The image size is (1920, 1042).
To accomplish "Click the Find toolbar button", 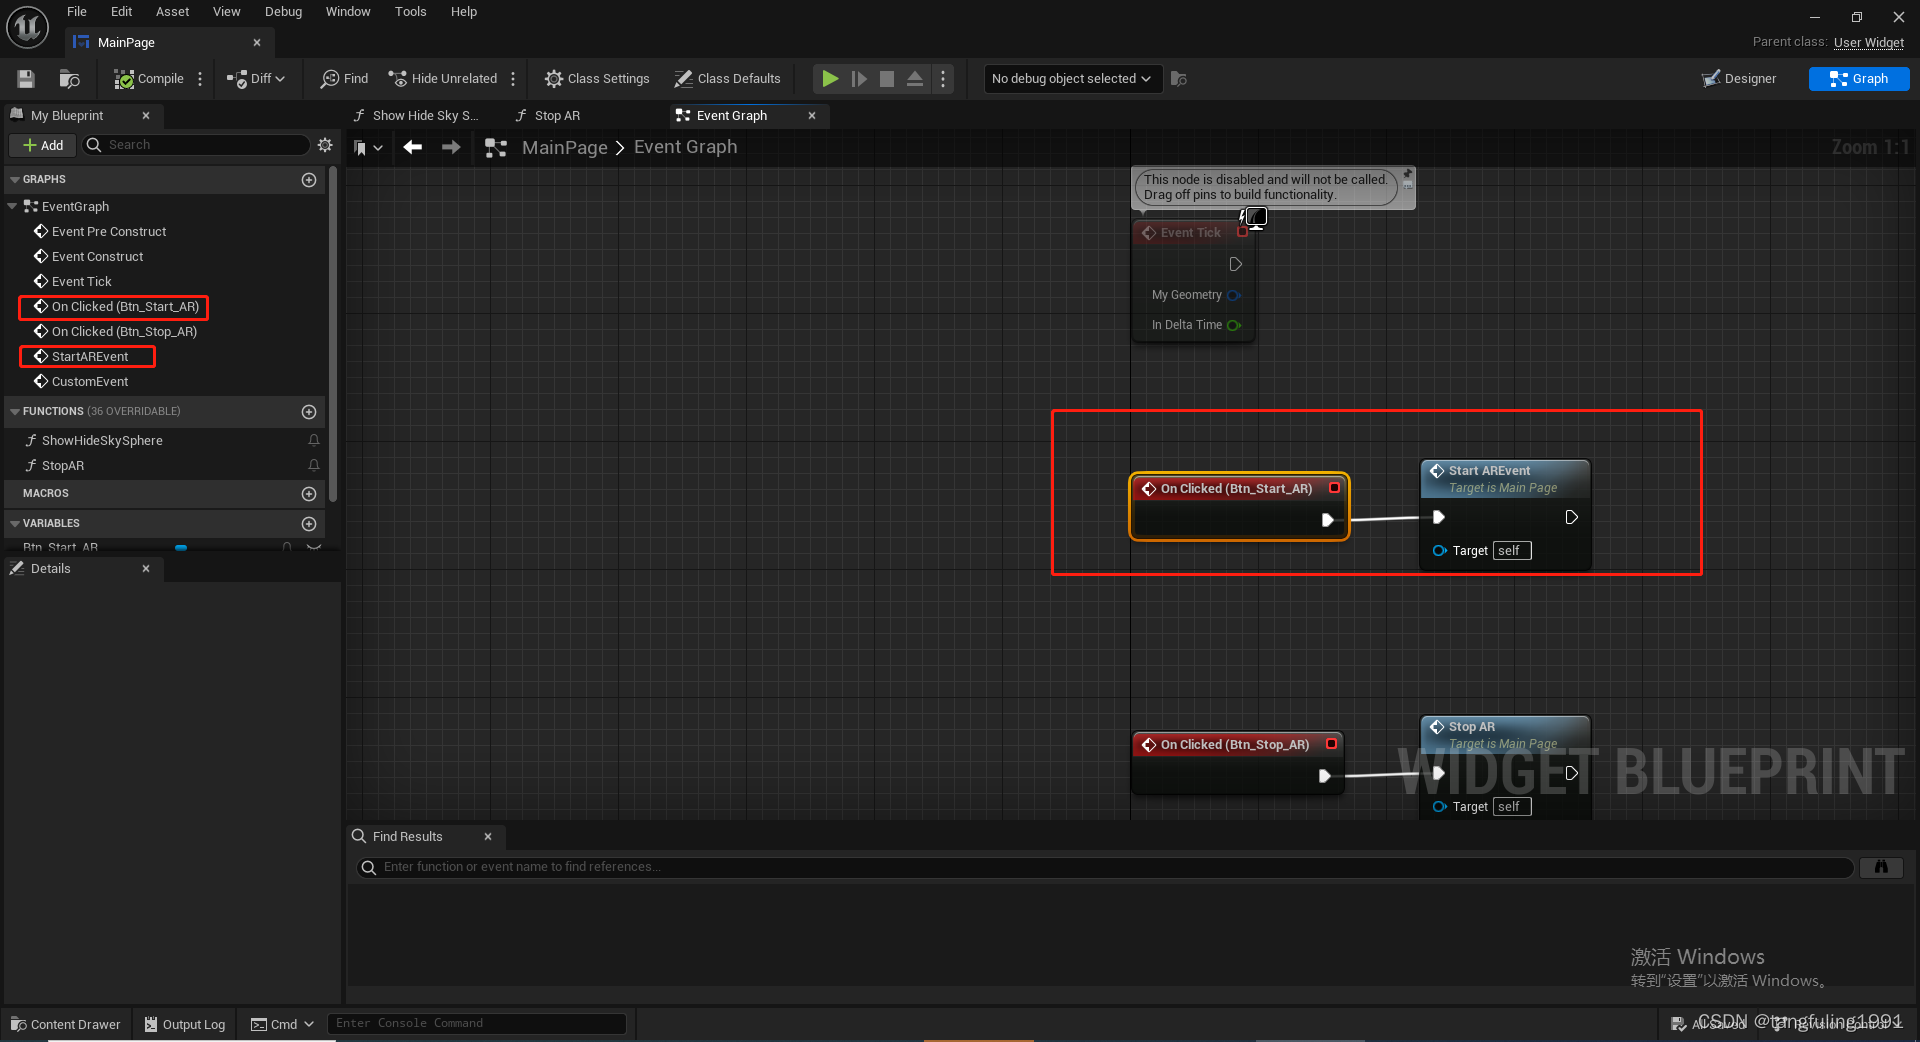I will tap(344, 79).
